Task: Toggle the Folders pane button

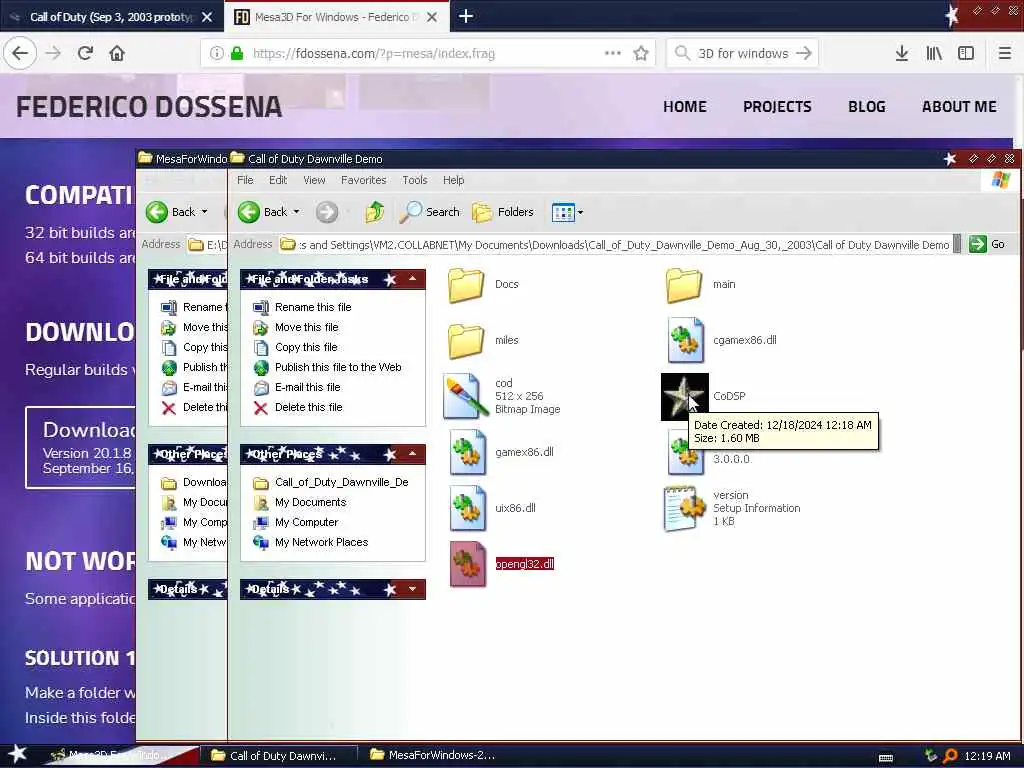Action: pos(503,212)
